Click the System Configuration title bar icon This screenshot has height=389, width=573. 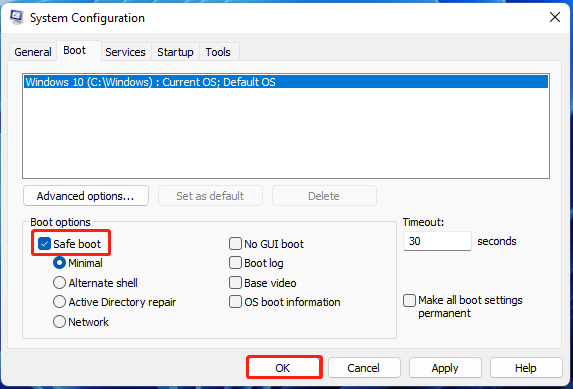click(16, 17)
